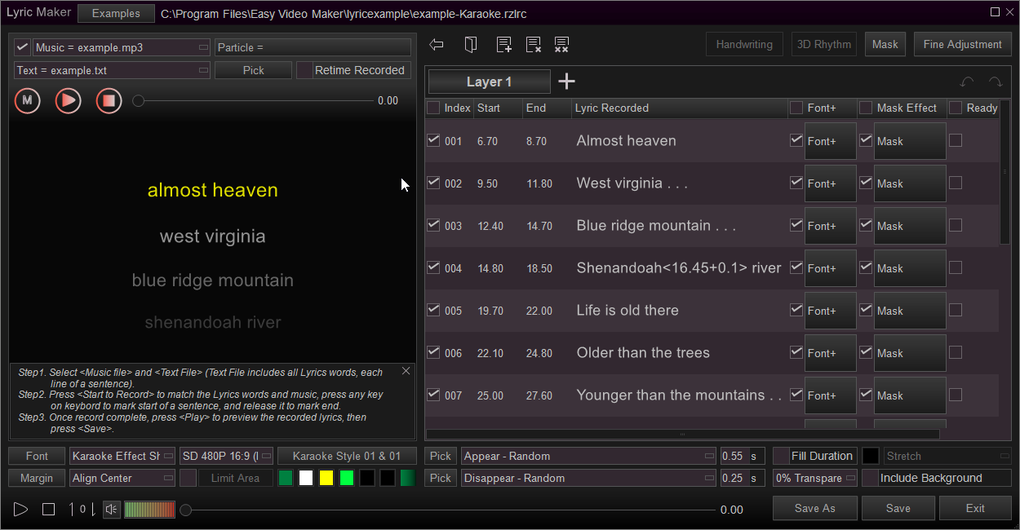Open Karaoke Effect dropdown
The image size is (1020, 530).
pos(122,456)
